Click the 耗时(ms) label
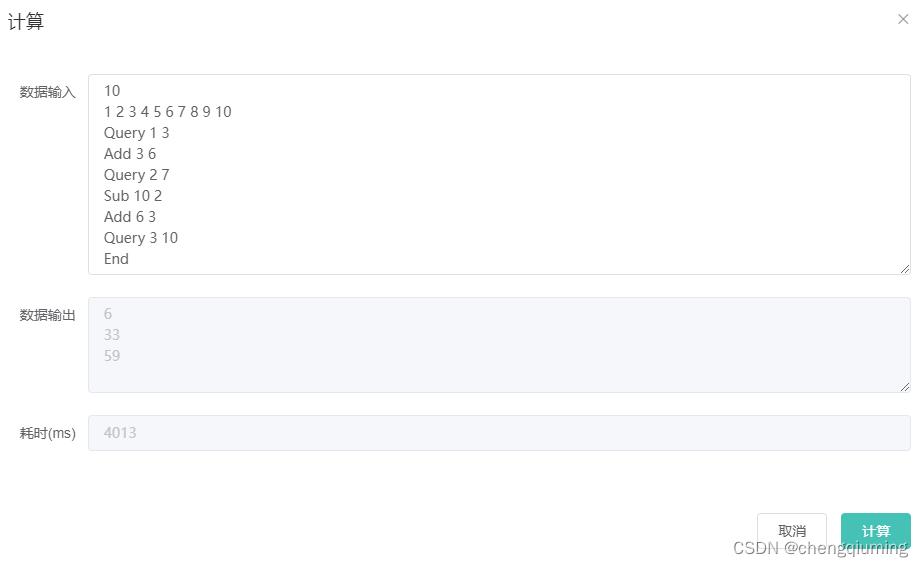This screenshot has width=923, height=567. (x=48, y=433)
